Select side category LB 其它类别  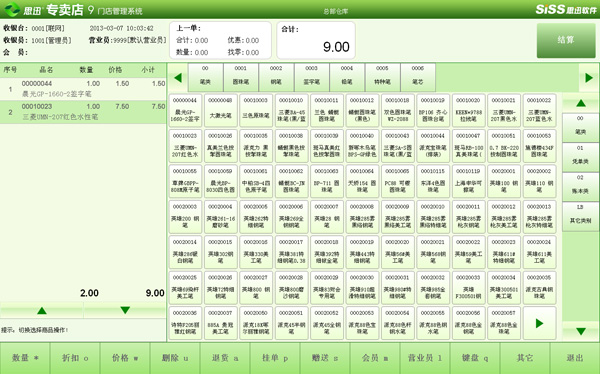tap(580, 216)
